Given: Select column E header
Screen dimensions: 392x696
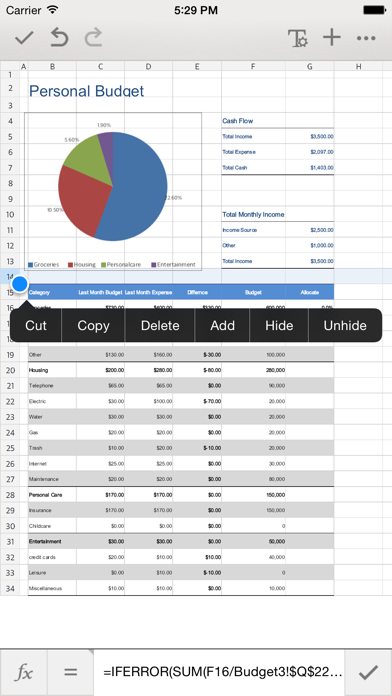Looking at the screenshot, I should coord(197,67).
